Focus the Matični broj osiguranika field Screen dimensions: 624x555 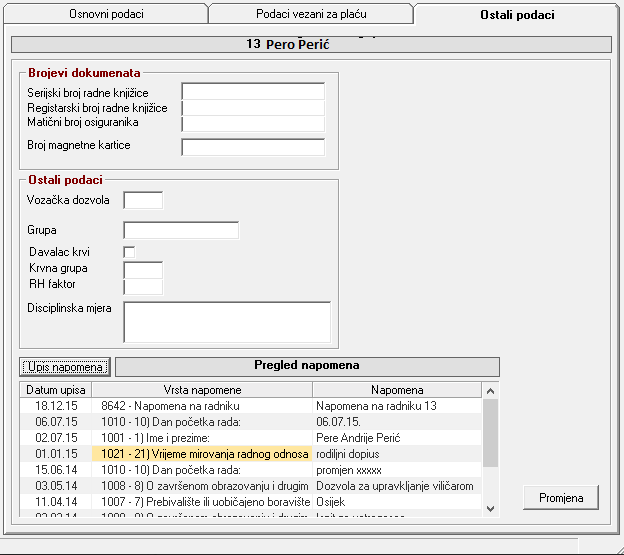[x=253, y=124]
